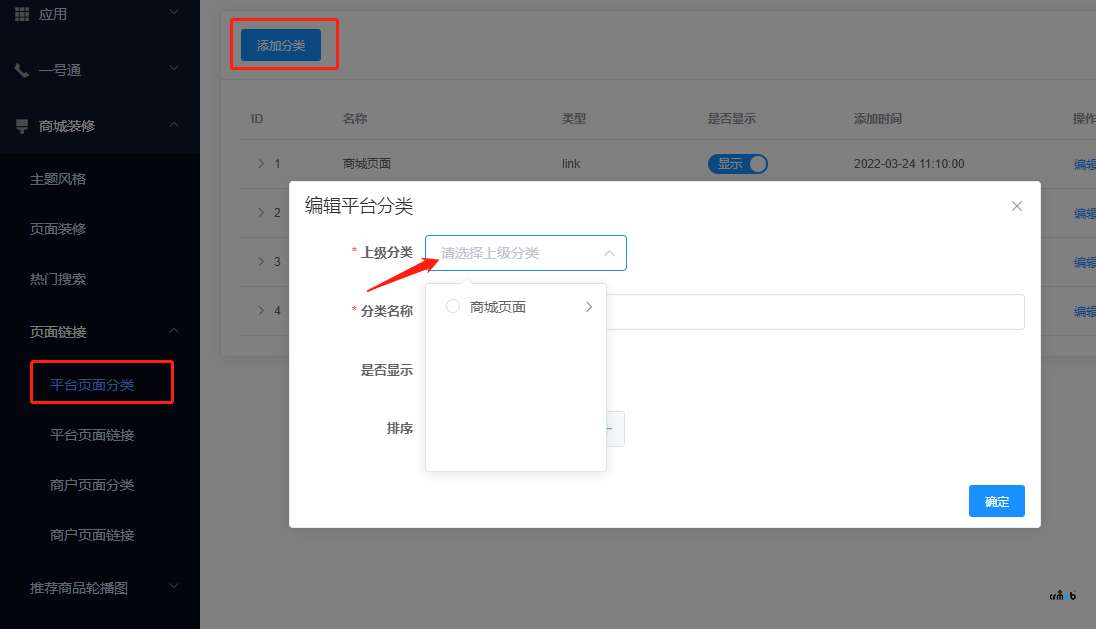Click the 添加分类 button
Screen dimensions: 1096x629
[281, 45]
